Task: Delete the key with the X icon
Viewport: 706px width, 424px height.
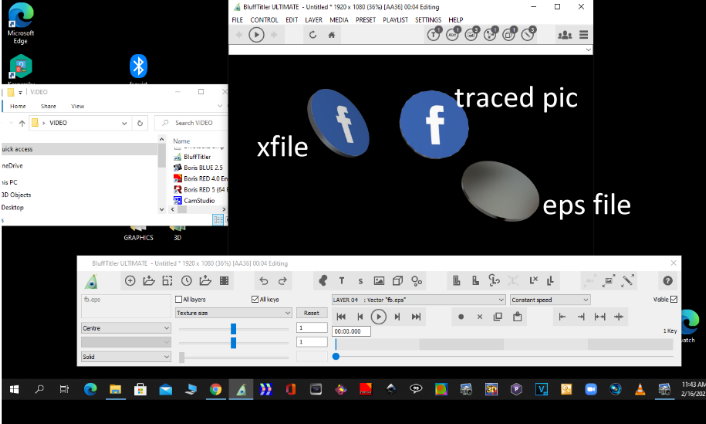Action: 480,317
